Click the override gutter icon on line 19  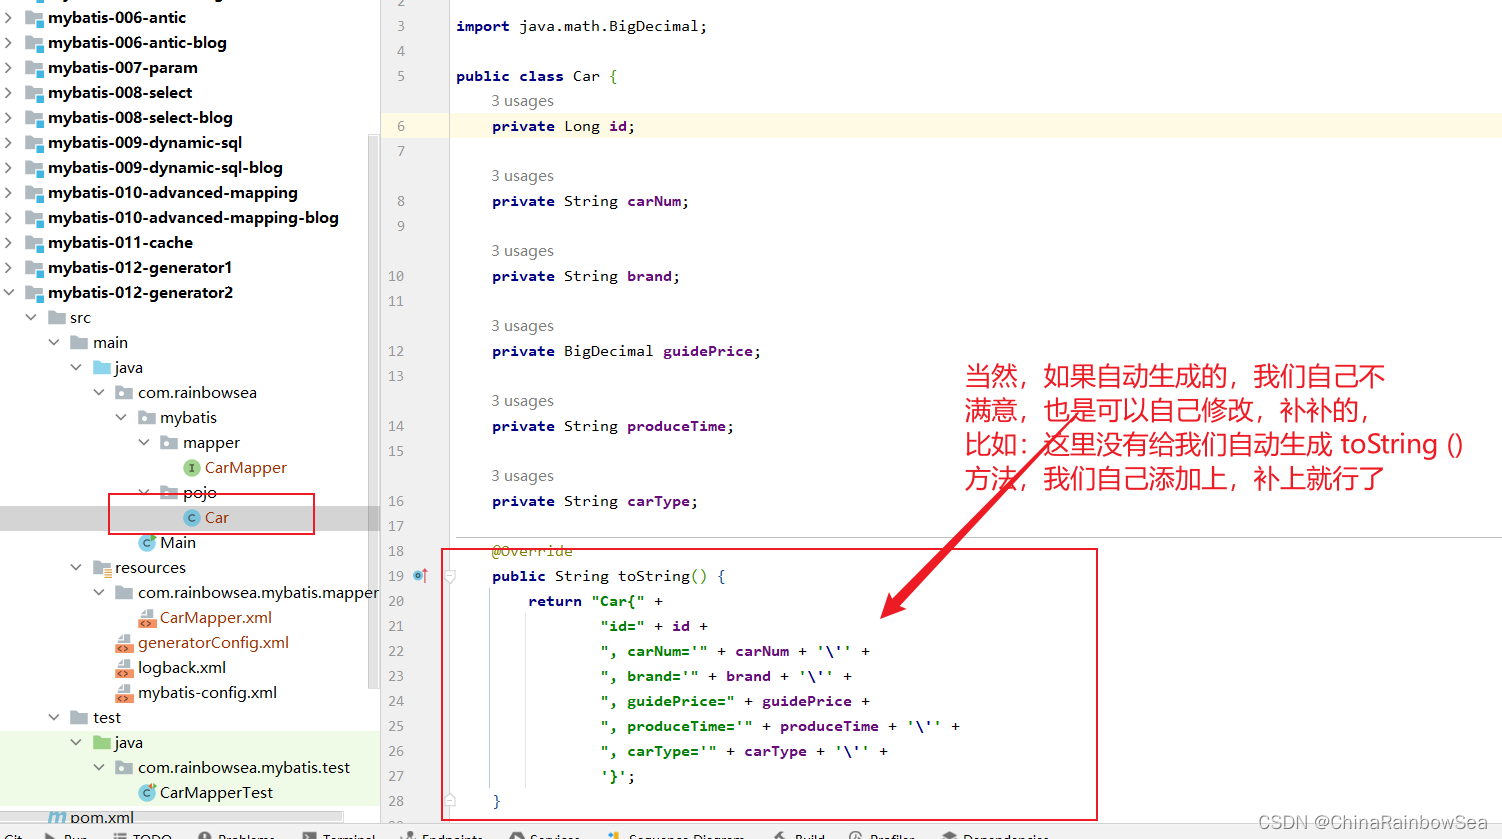pyautogui.click(x=420, y=576)
